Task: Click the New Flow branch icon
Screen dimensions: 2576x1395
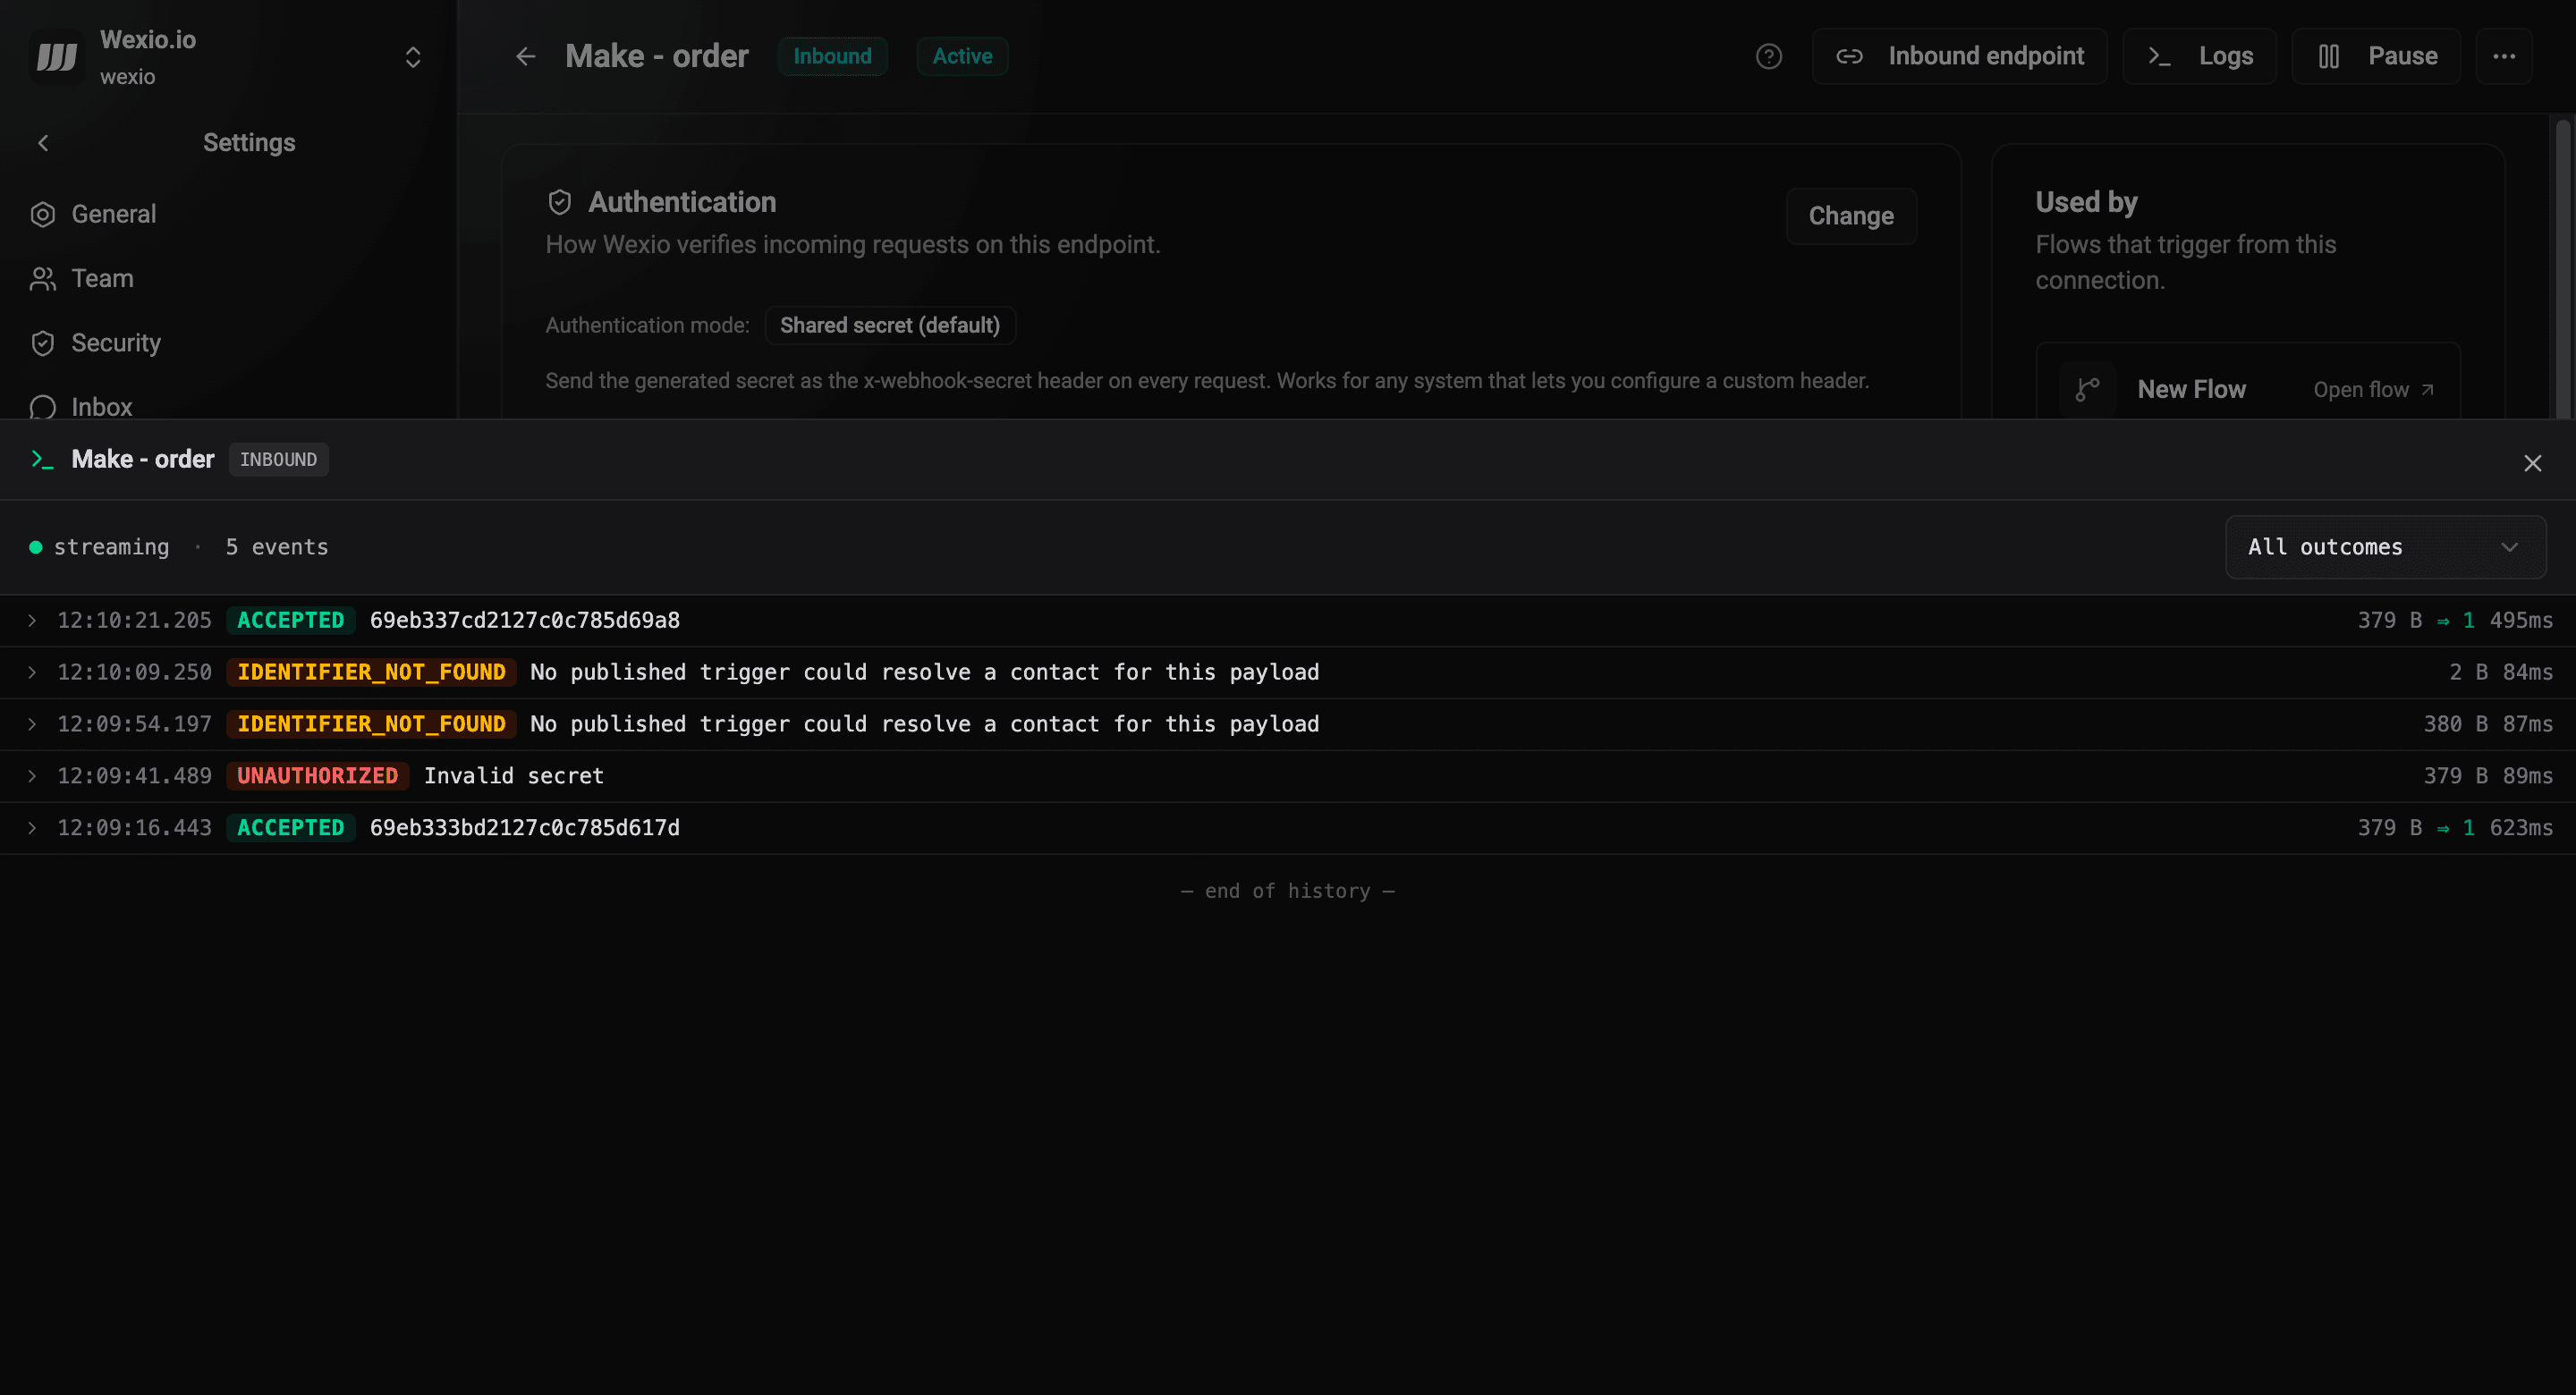Action: coord(2087,389)
